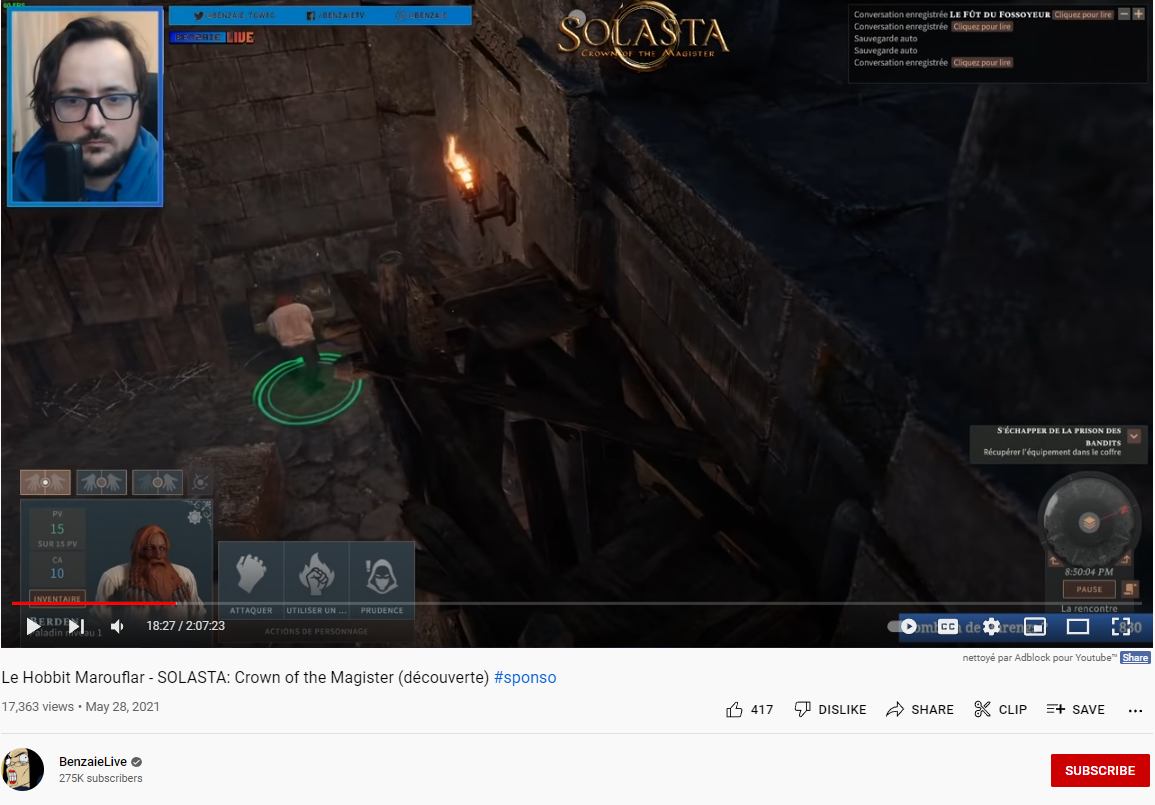The width and height of the screenshot is (1155, 805).
Task: Open YouTube player settings gear
Action: point(991,627)
